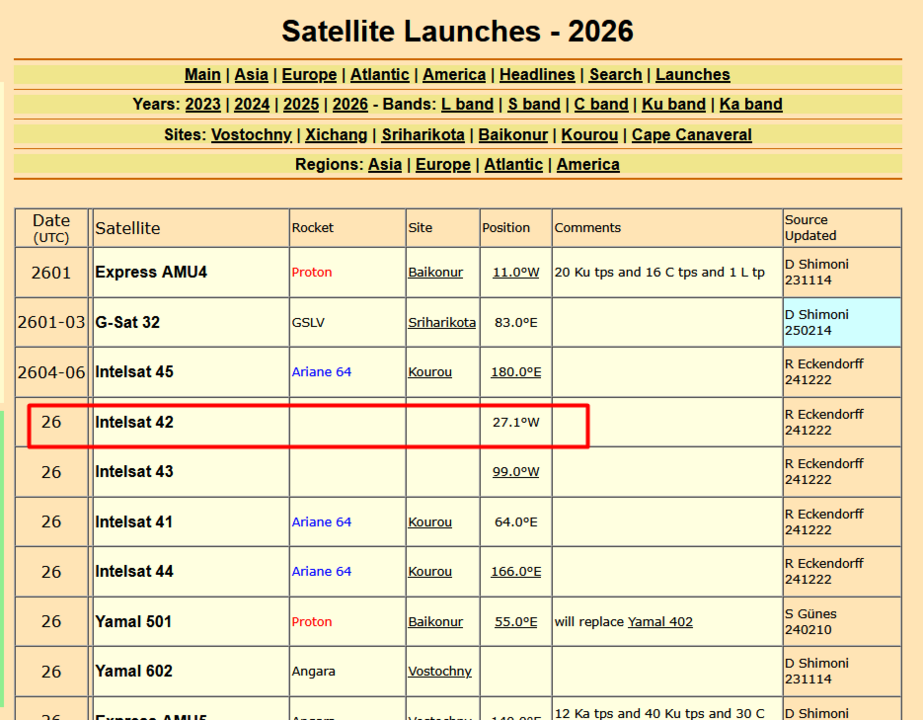Viewport: 923px width, 720px height.
Task: Open the Launches link
Action: 693,75
